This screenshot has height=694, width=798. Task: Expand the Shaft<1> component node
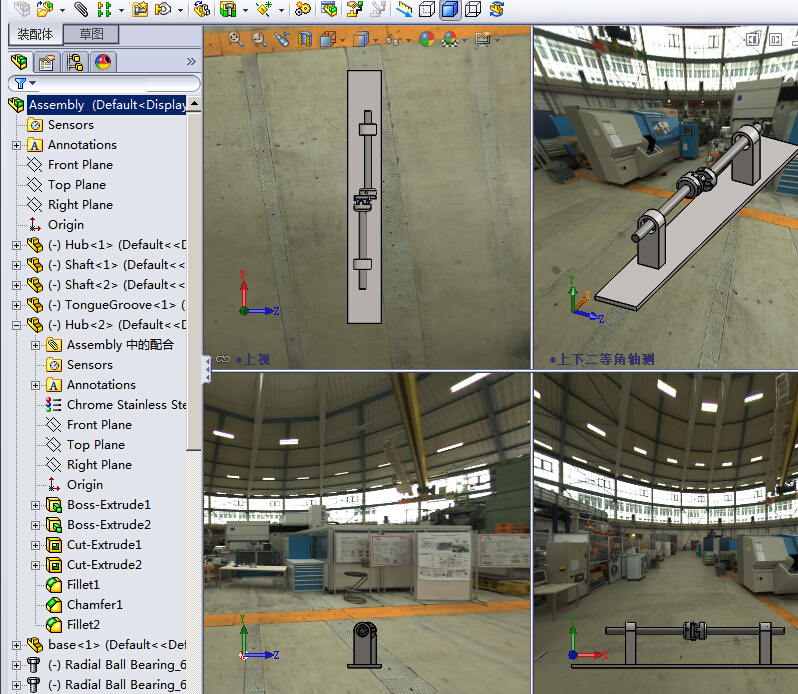point(16,265)
